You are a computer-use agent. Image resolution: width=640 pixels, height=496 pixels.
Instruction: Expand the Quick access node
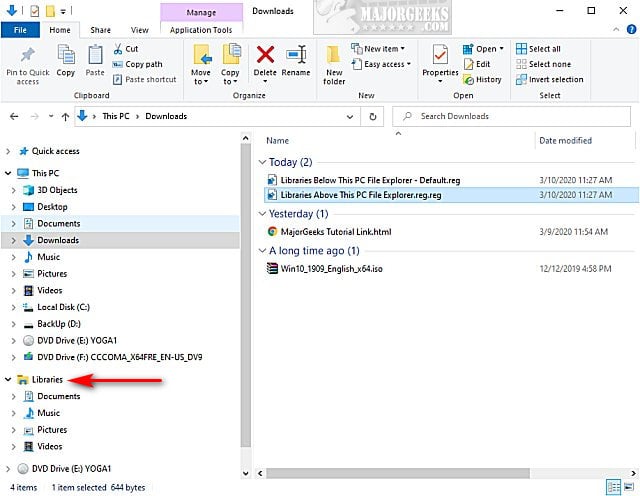pyautogui.click(x=8, y=151)
